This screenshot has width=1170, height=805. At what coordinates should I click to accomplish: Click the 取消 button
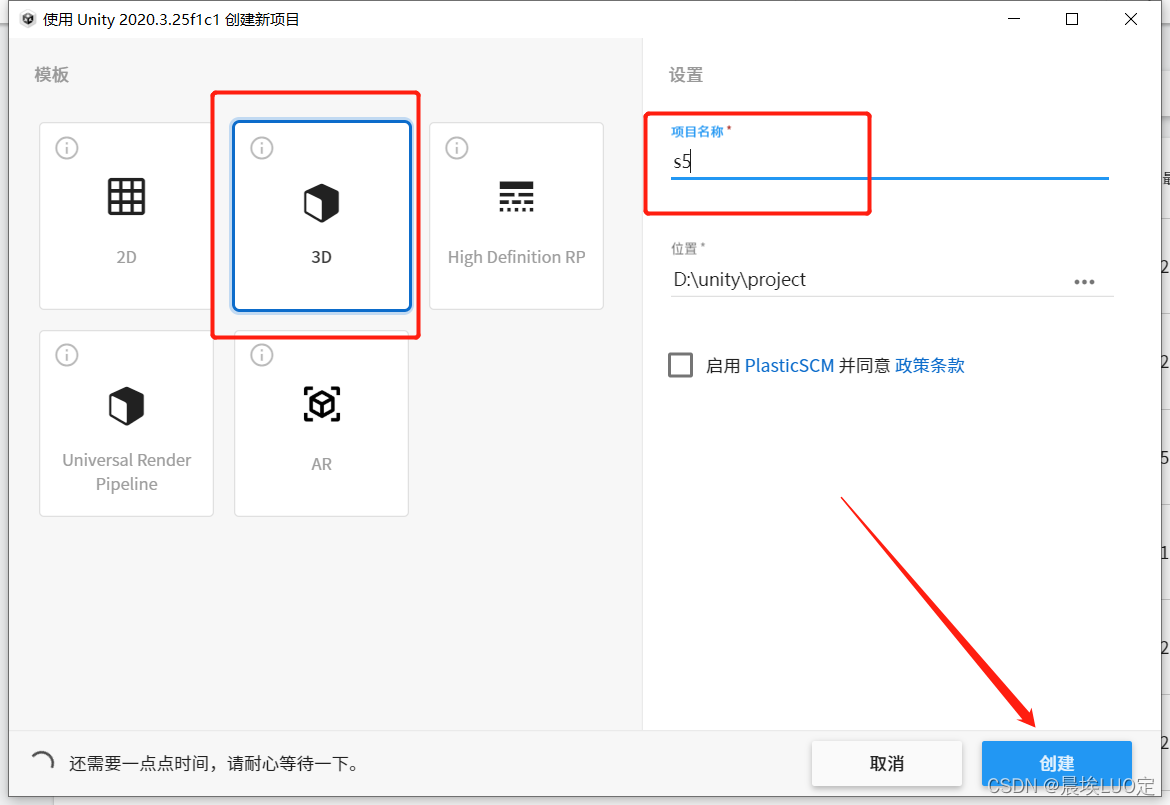886,762
